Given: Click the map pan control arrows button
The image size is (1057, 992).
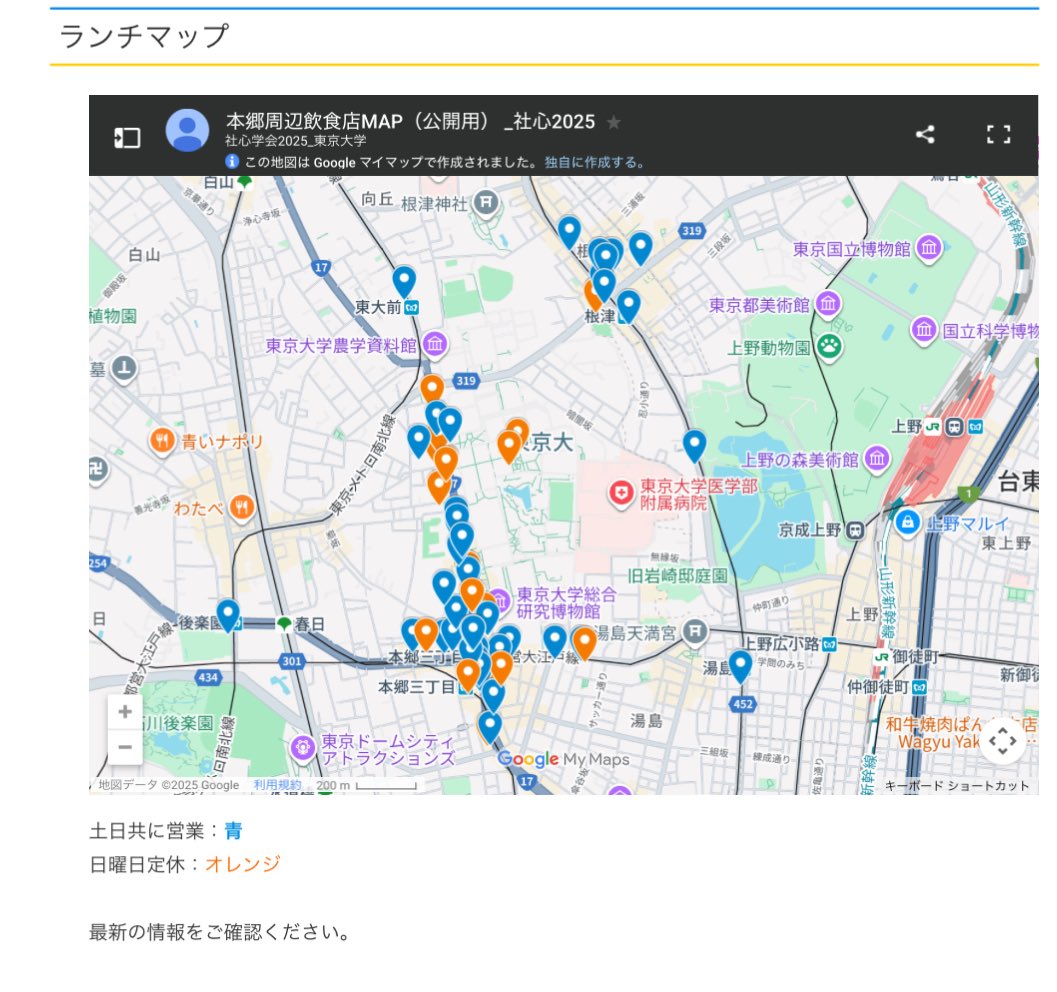Looking at the screenshot, I should point(1002,741).
